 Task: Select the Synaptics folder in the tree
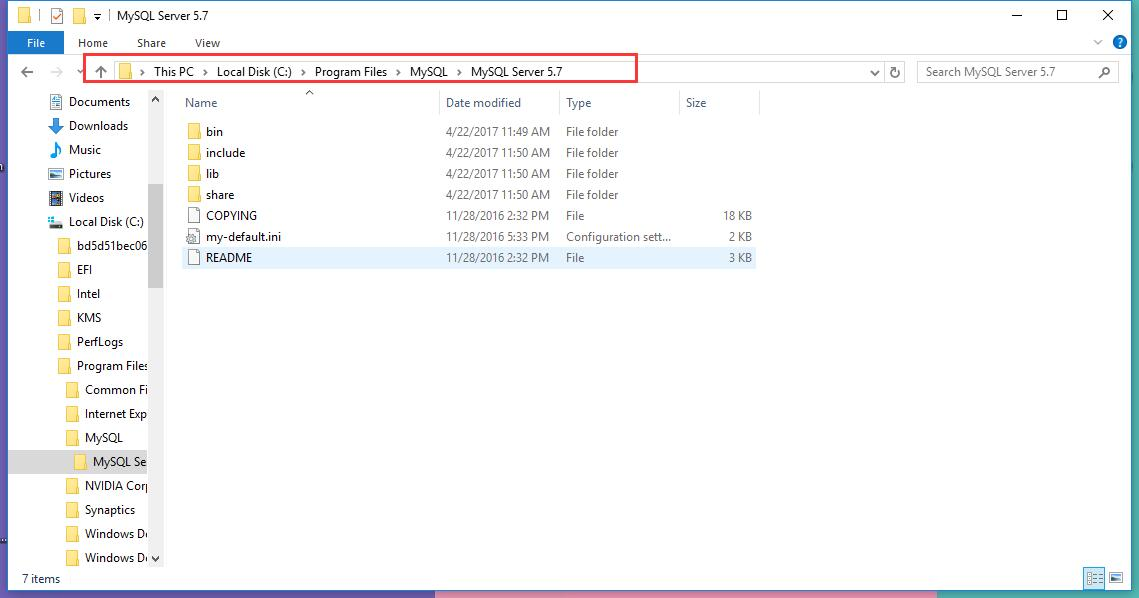109,509
